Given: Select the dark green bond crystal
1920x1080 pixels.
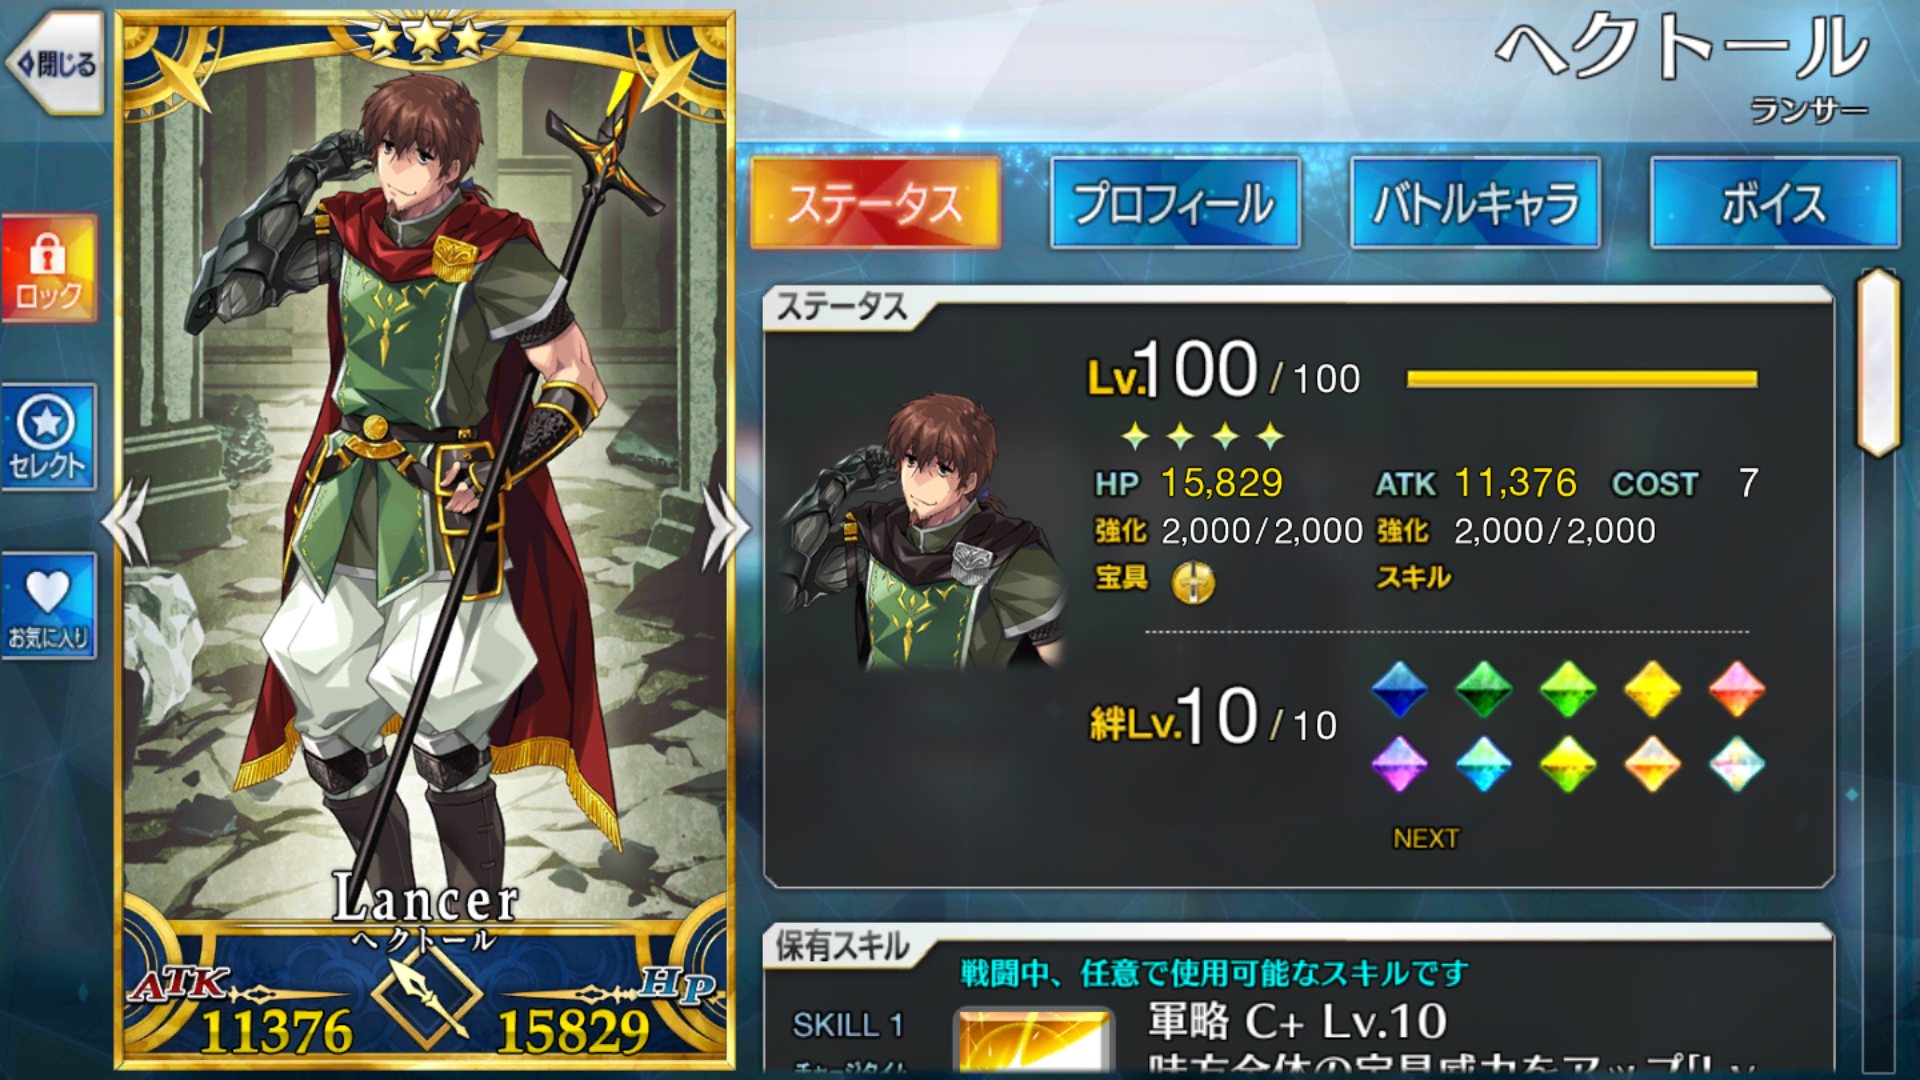Looking at the screenshot, I should pos(1483,689).
